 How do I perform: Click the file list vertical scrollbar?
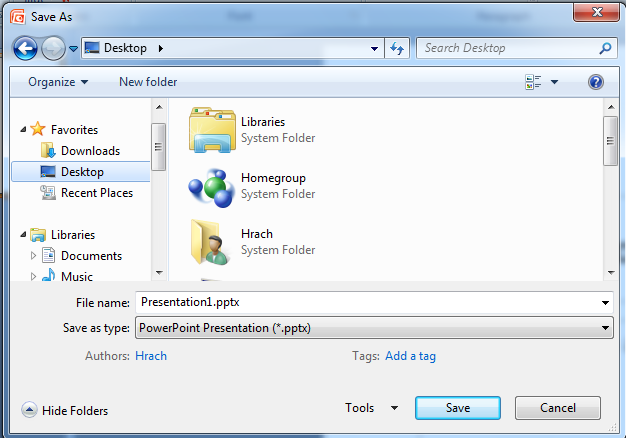(x=608, y=190)
